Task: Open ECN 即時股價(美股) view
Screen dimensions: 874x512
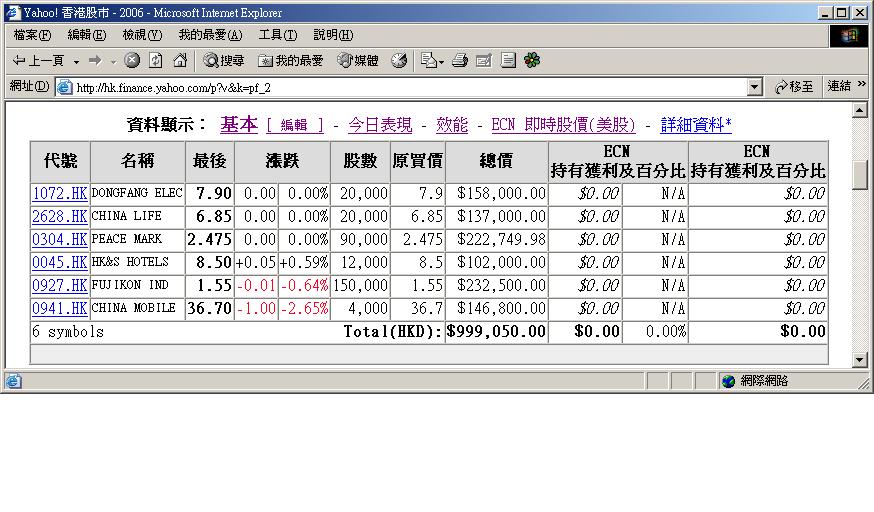Action: tap(564, 125)
